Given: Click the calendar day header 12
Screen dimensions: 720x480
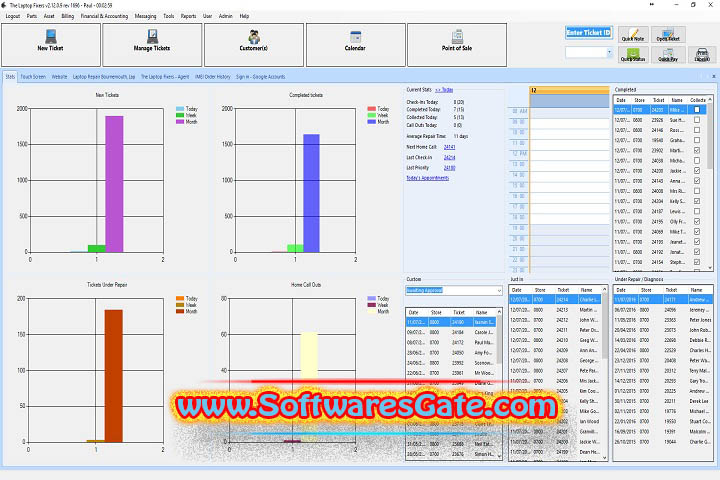Looking at the screenshot, I should [569, 90].
